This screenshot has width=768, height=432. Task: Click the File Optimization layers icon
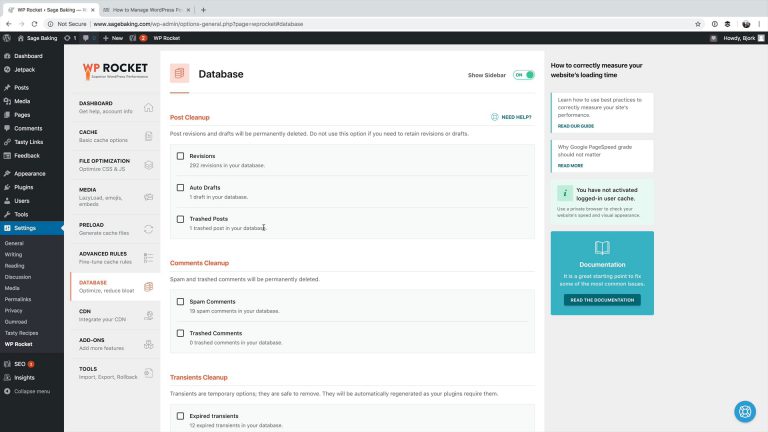click(x=148, y=165)
